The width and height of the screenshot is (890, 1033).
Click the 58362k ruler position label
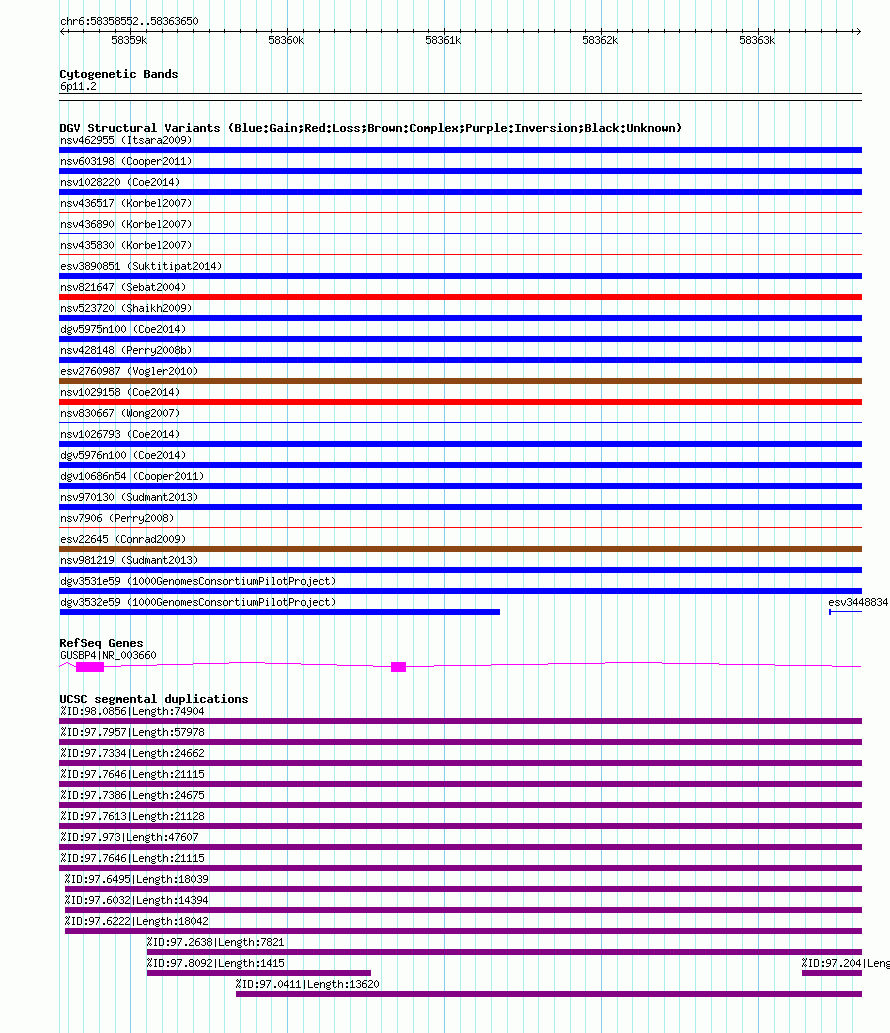point(600,40)
